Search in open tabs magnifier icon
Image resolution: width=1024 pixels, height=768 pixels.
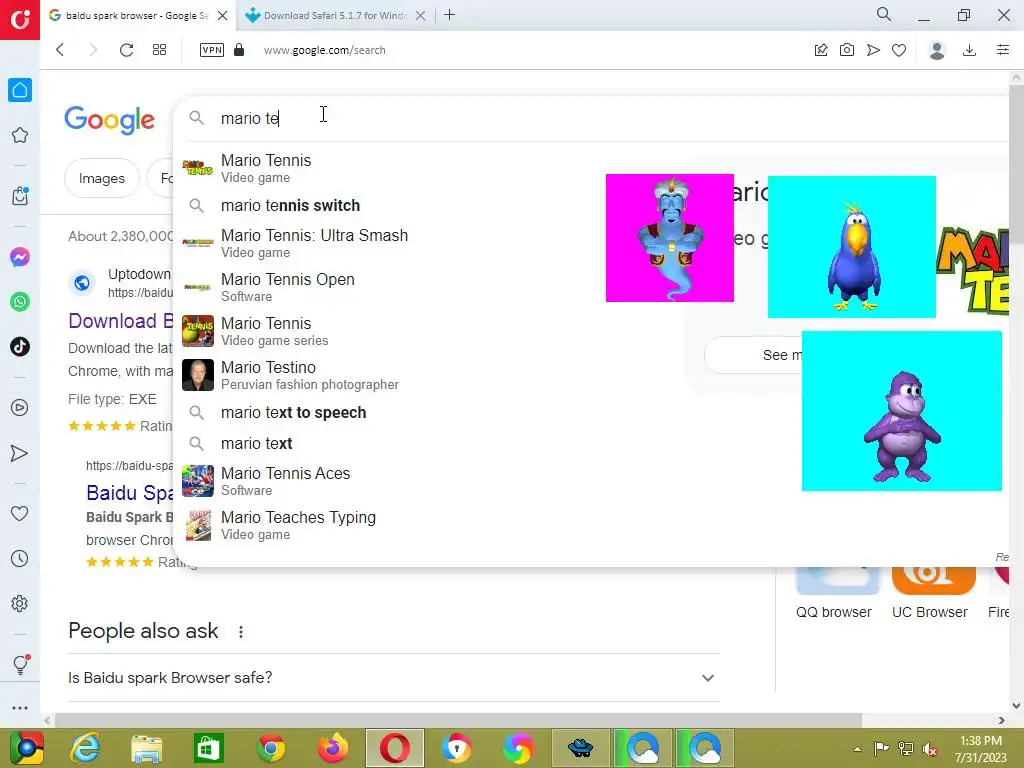click(884, 14)
